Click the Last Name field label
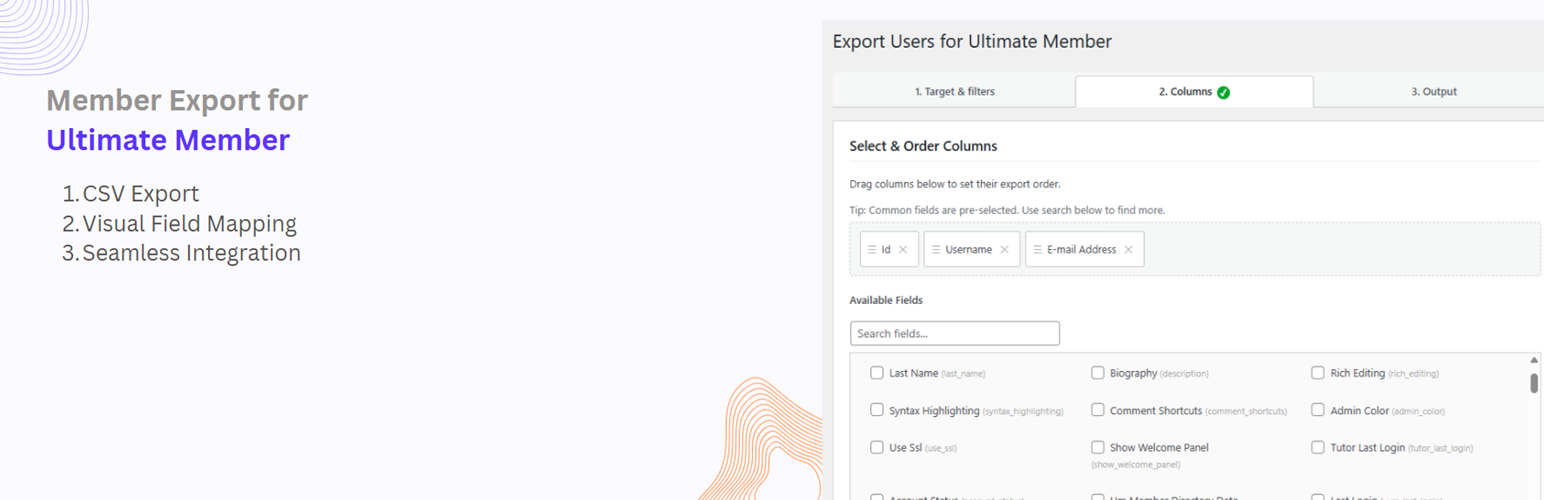Image resolution: width=1544 pixels, height=500 pixels. [x=914, y=373]
